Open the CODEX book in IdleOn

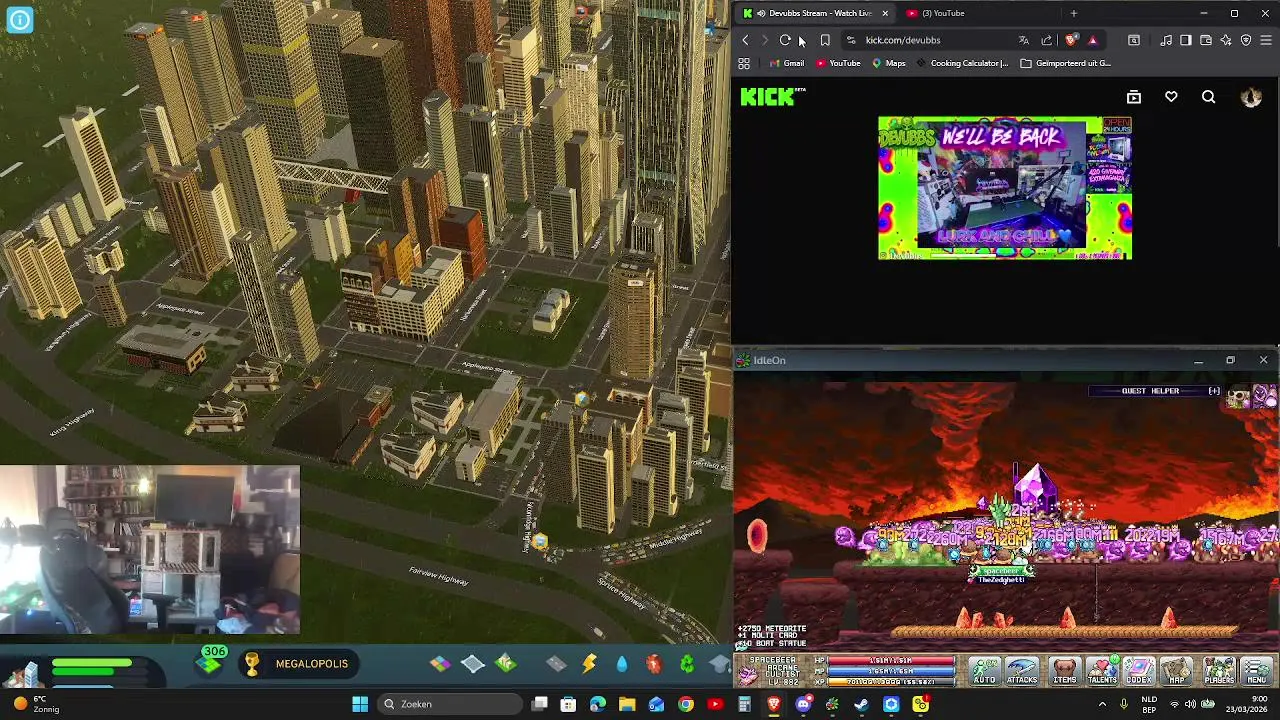(x=1139, y=671)
